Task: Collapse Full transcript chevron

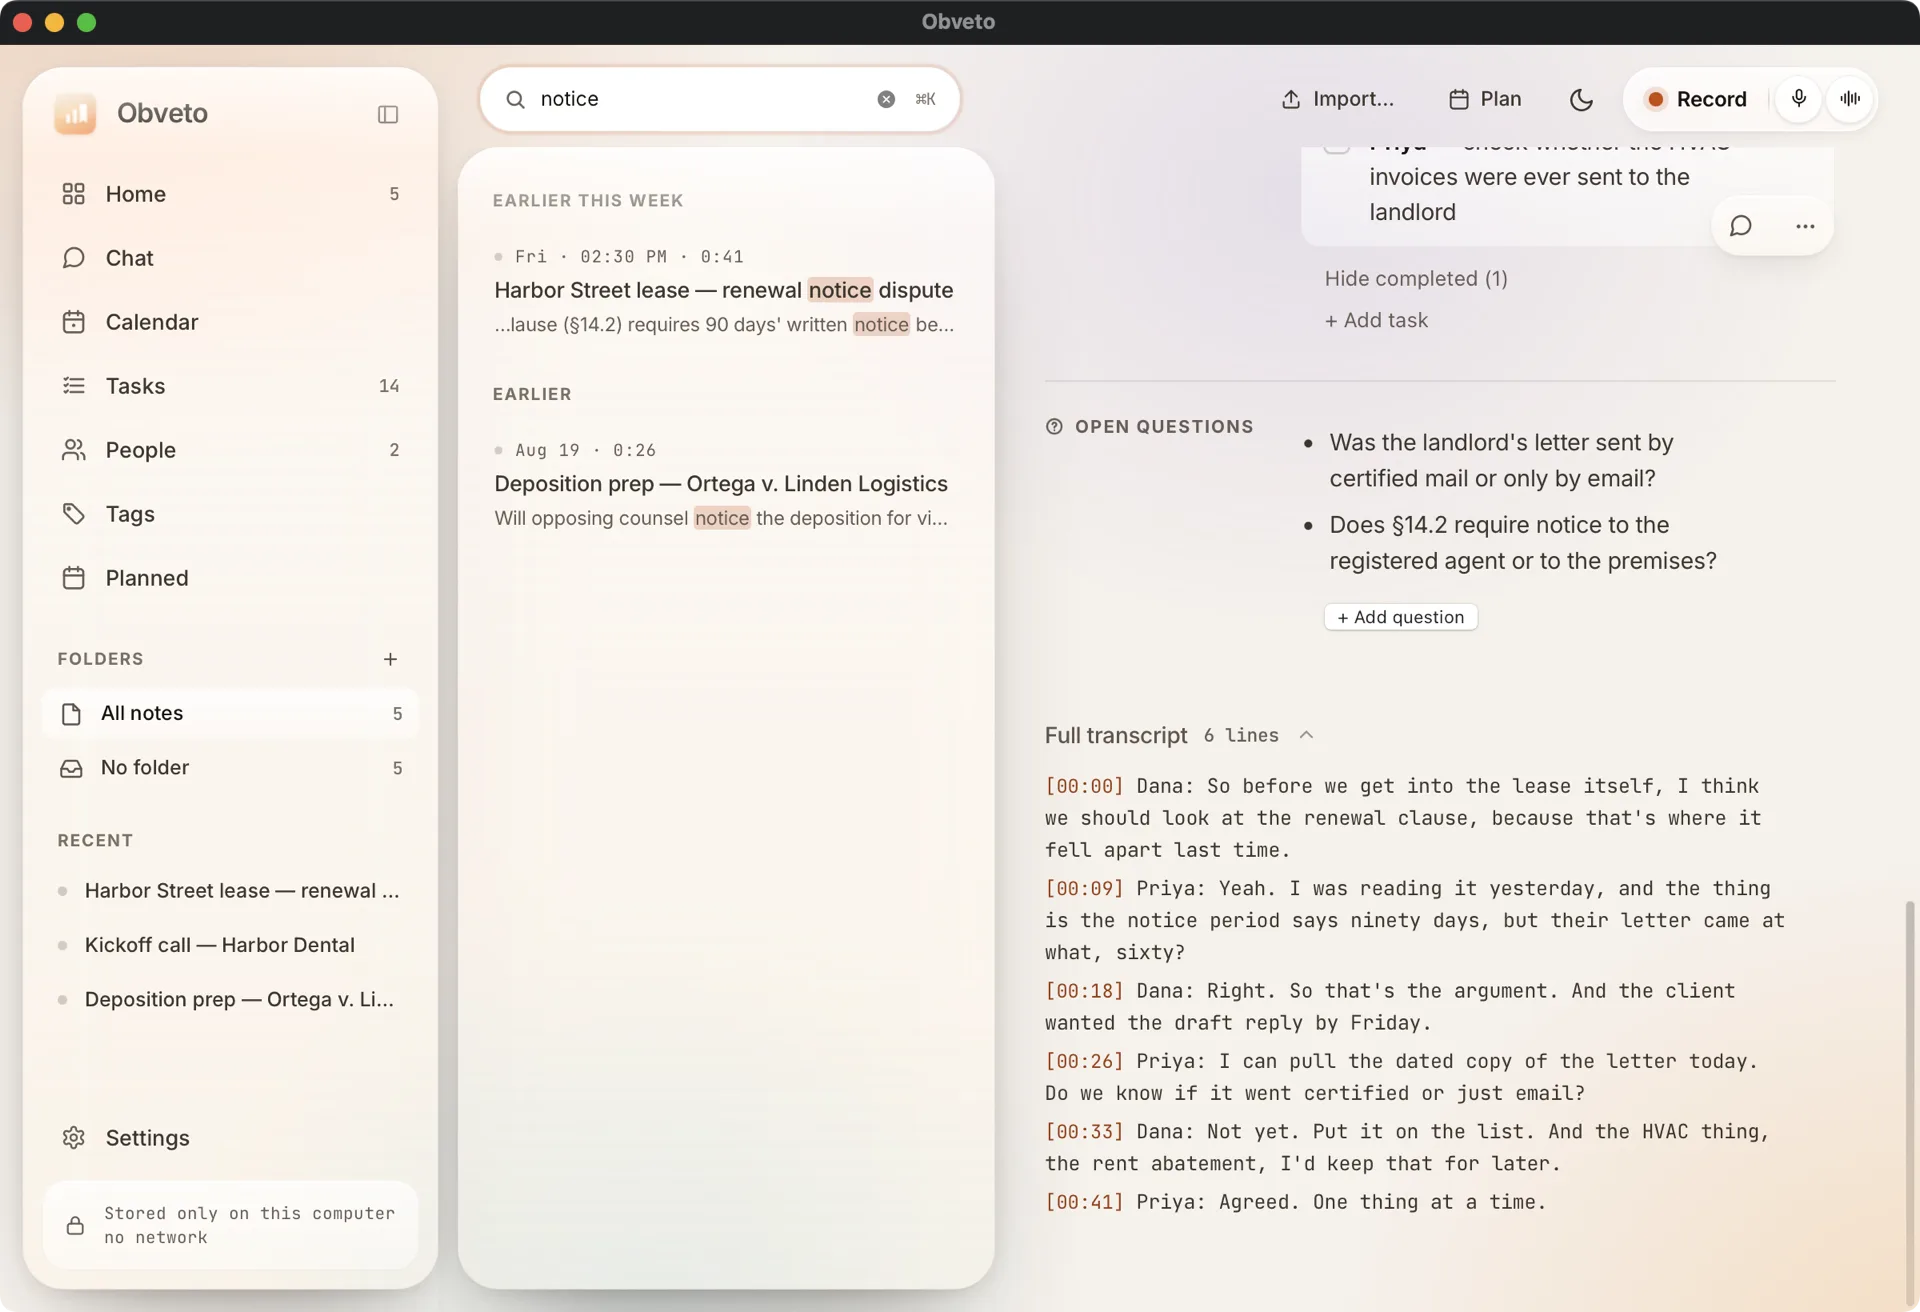Action: pyautogui.click(x=1306, y=735)
